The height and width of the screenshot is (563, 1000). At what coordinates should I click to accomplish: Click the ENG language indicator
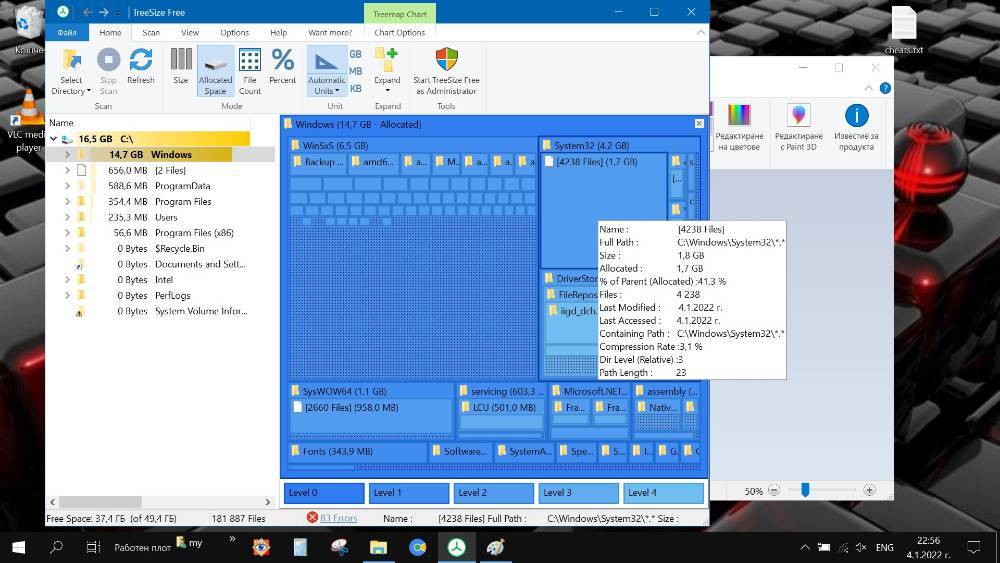click(885, 547)
